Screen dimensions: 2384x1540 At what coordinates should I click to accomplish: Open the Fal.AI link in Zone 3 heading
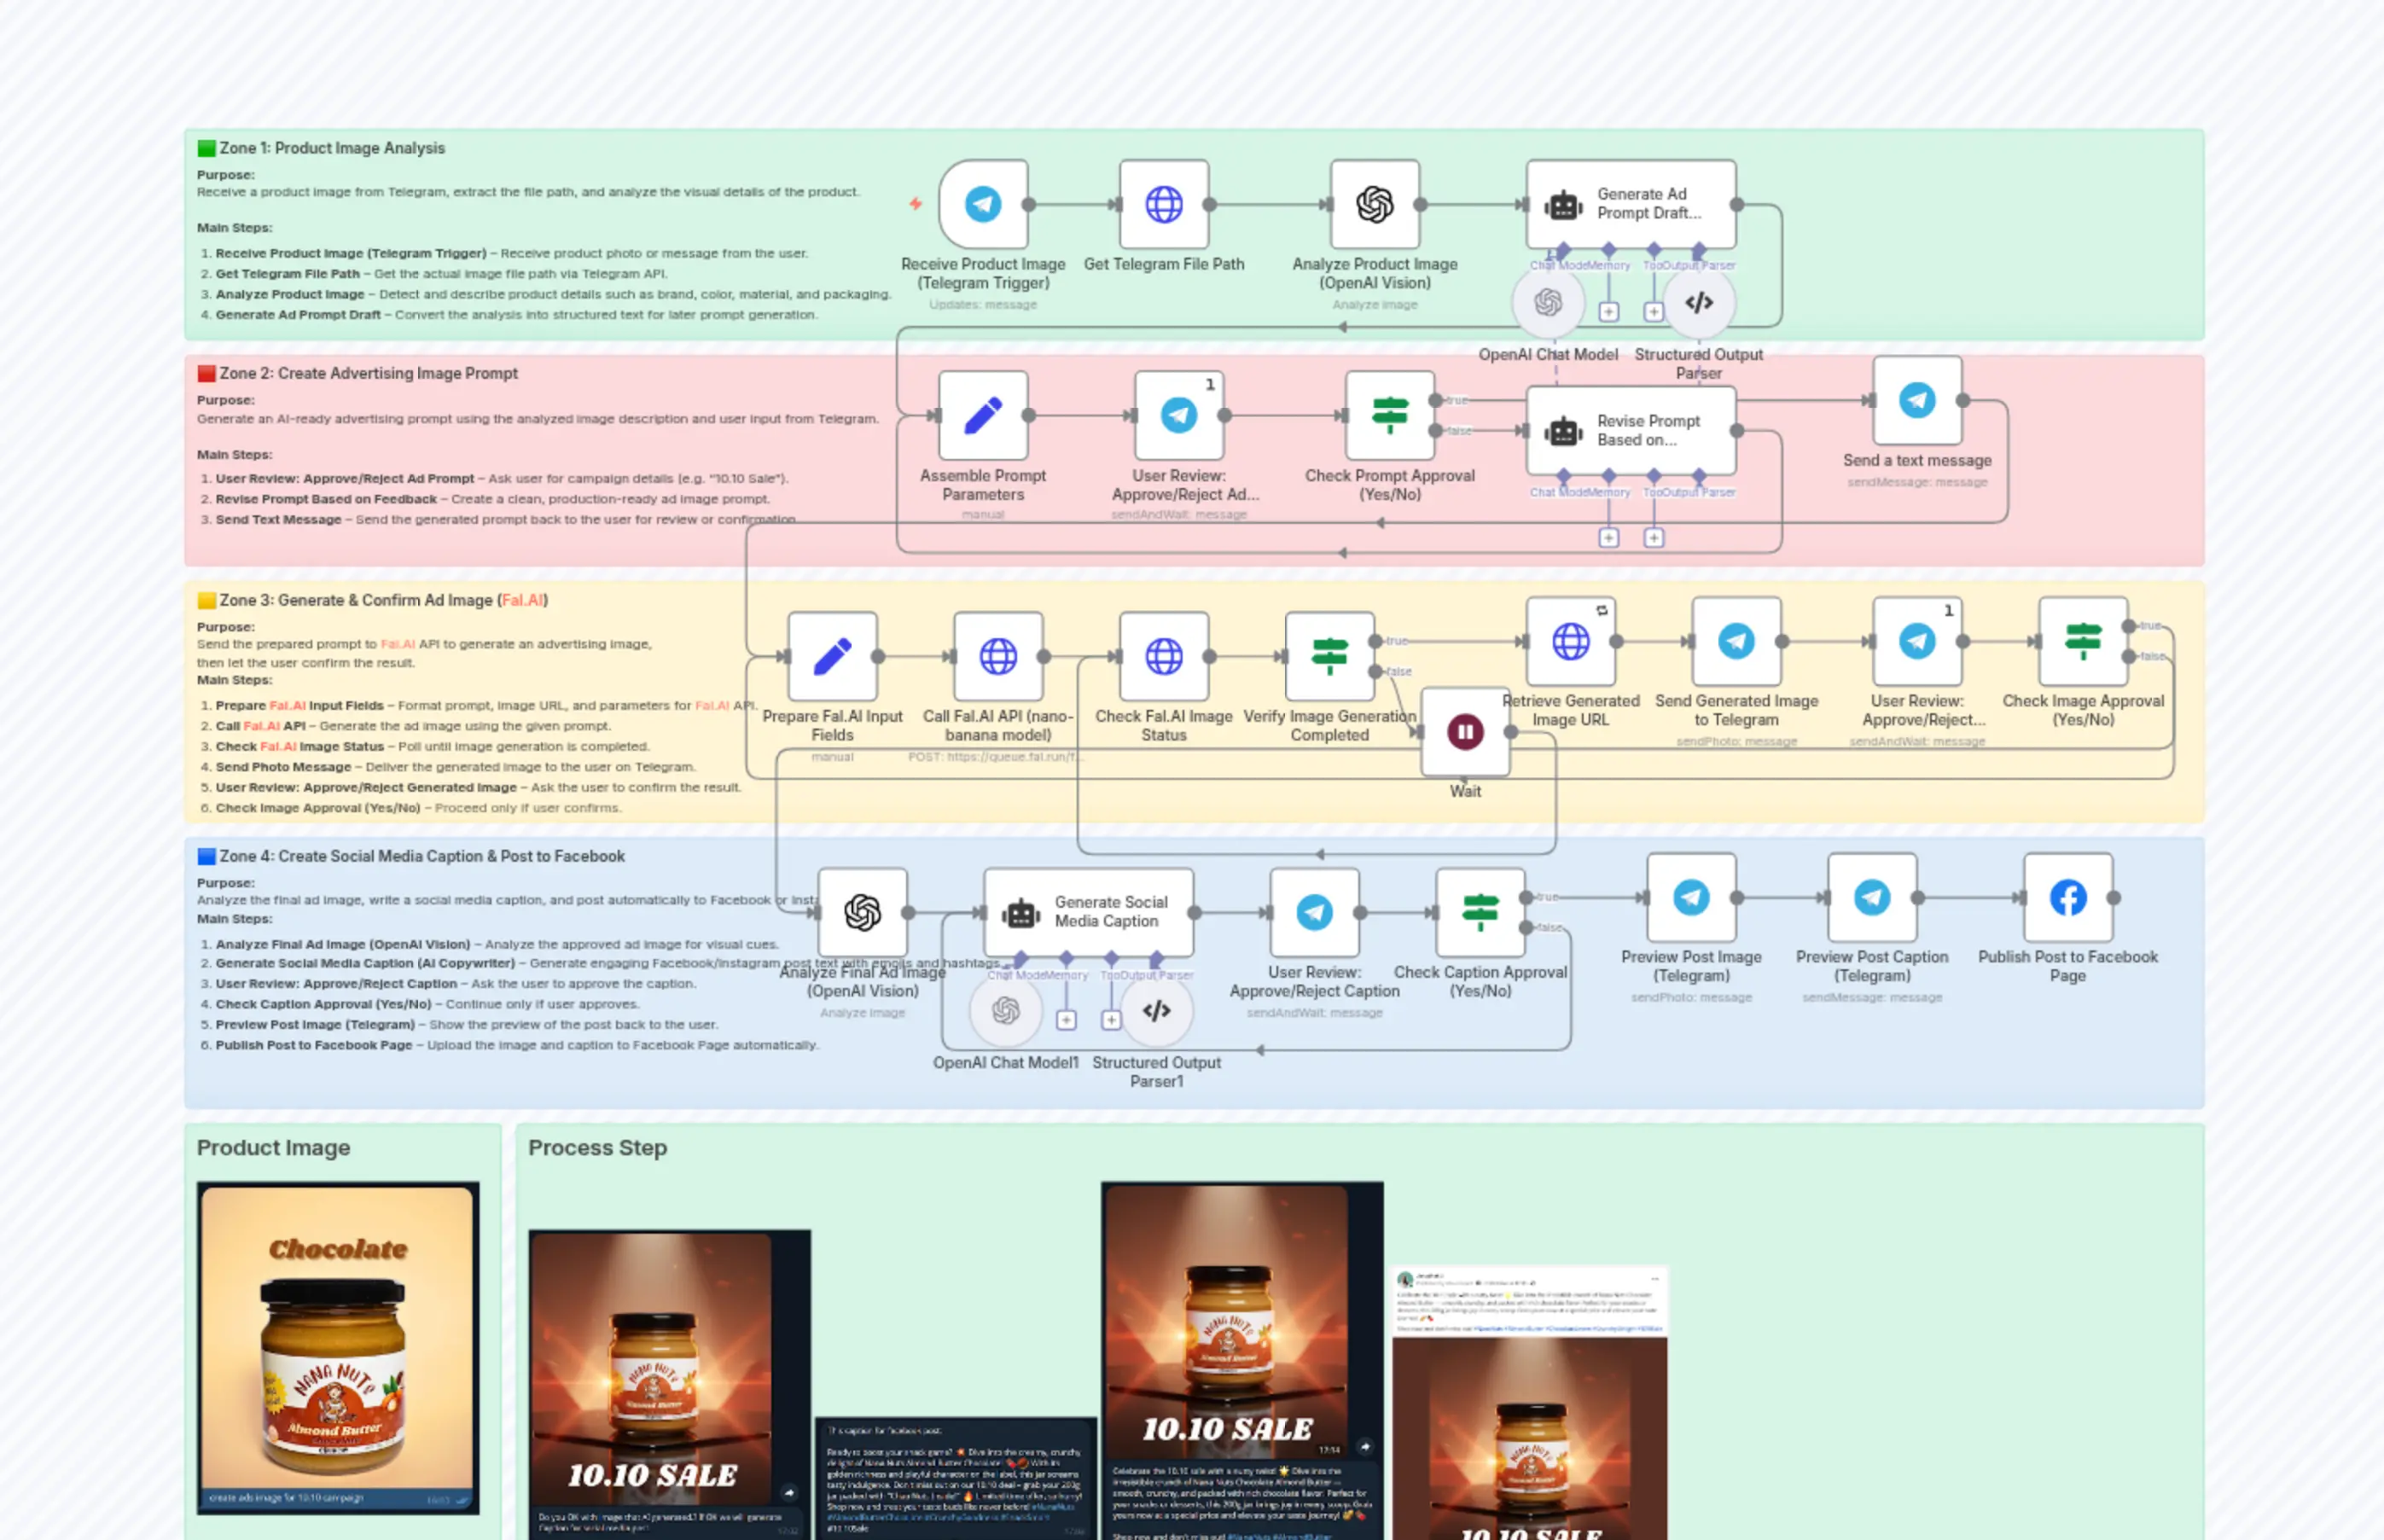point(524,600)
